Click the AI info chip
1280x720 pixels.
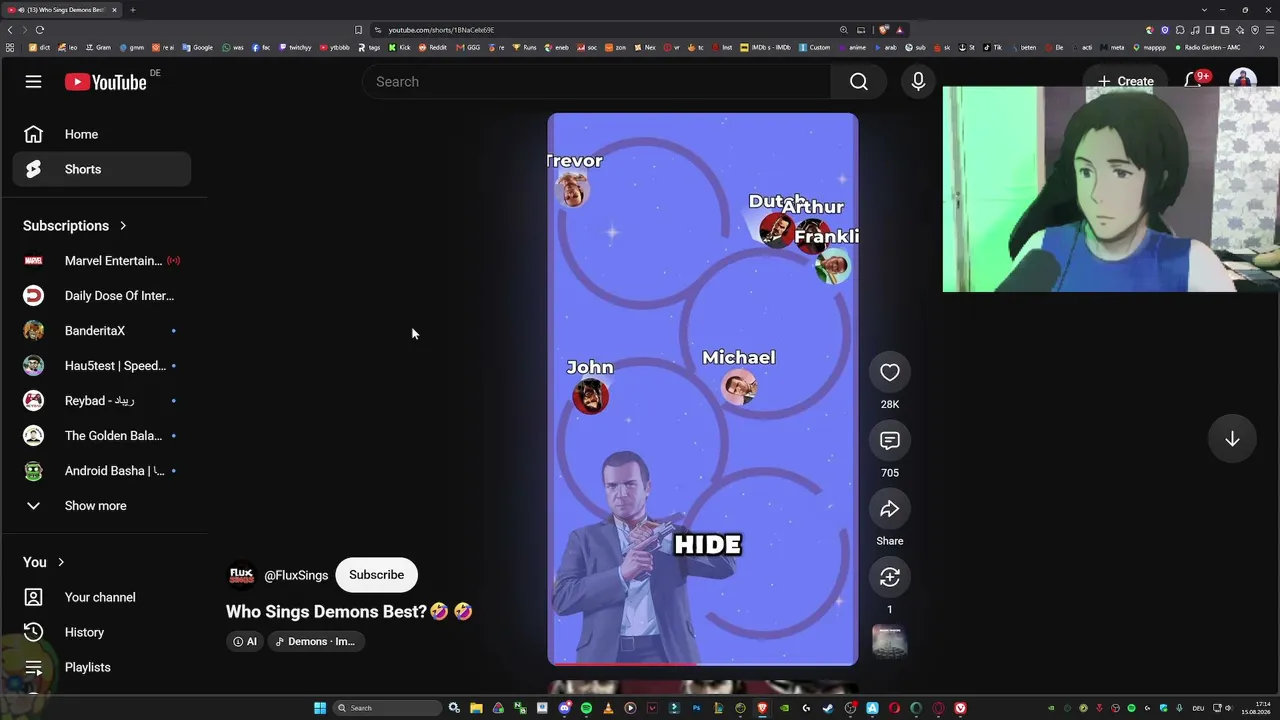245,642
